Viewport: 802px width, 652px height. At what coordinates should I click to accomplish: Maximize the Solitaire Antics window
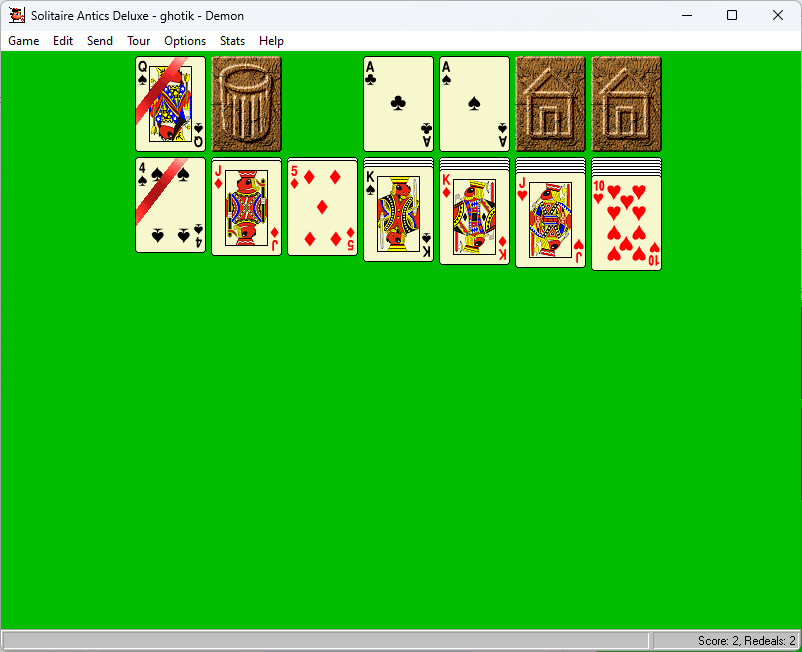coord(732,15)
